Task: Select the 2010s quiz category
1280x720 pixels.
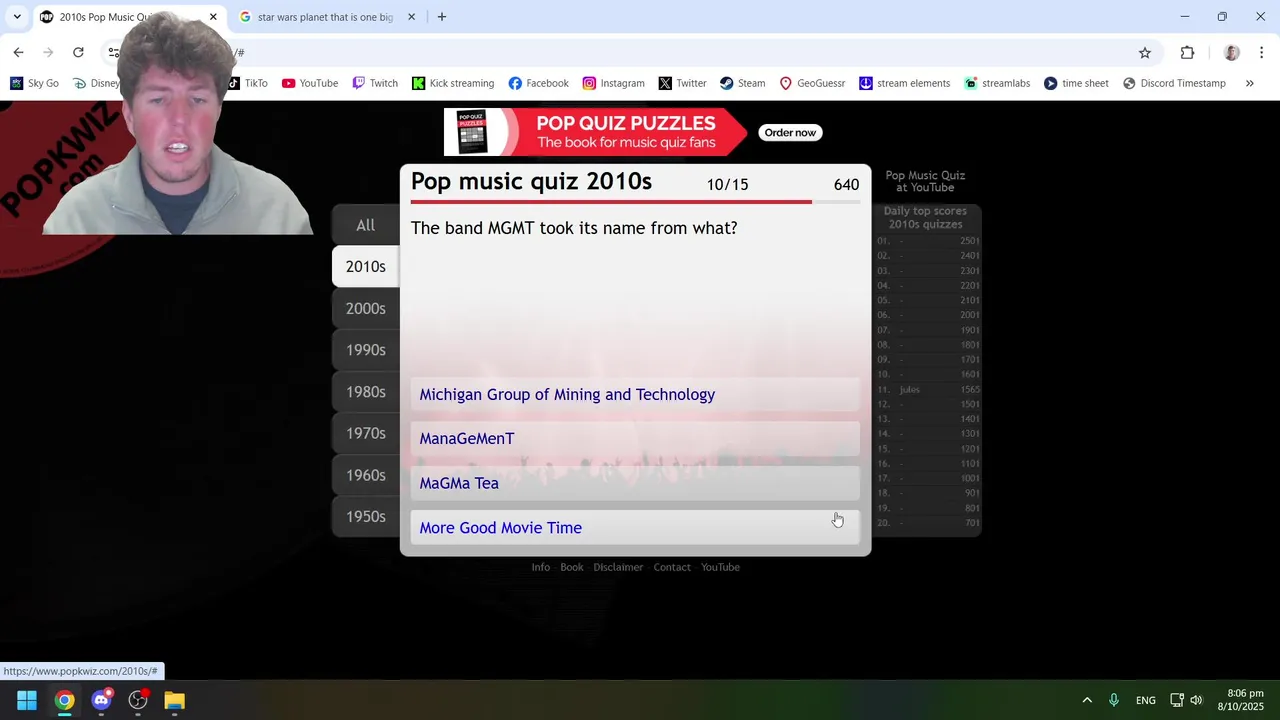Action: click(366, 267)
